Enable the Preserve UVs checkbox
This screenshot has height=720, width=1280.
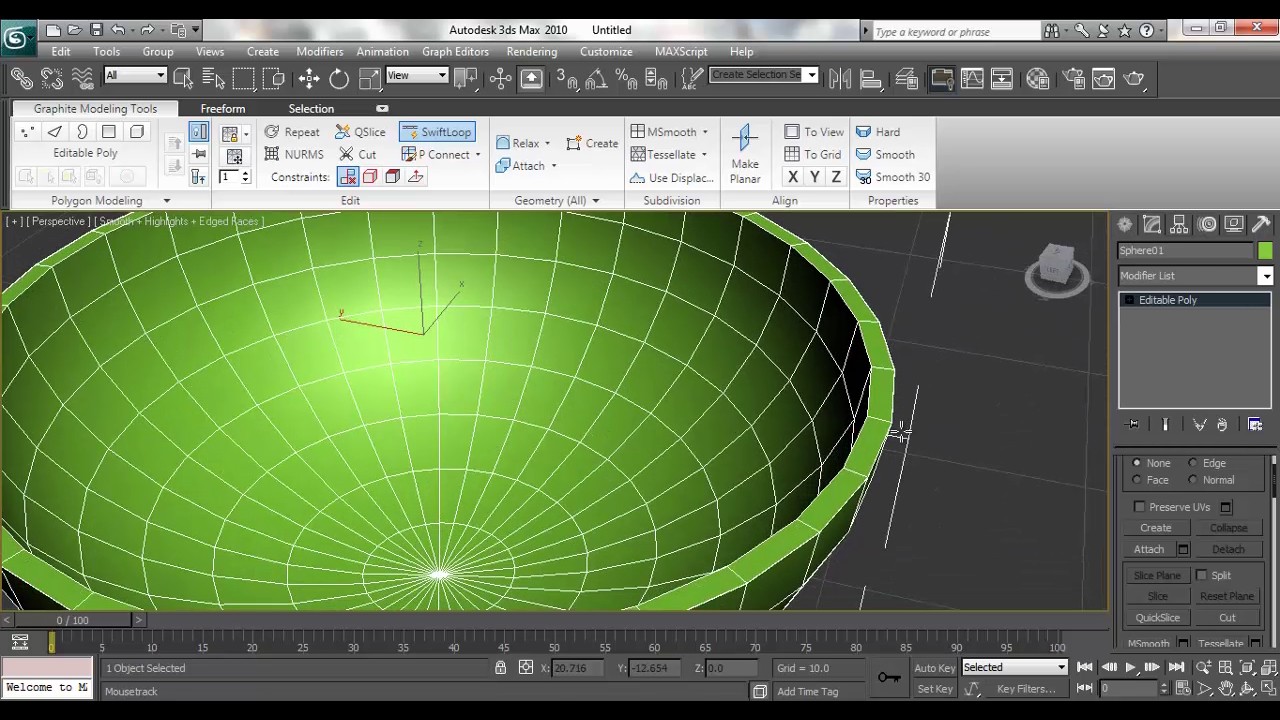1139,507
